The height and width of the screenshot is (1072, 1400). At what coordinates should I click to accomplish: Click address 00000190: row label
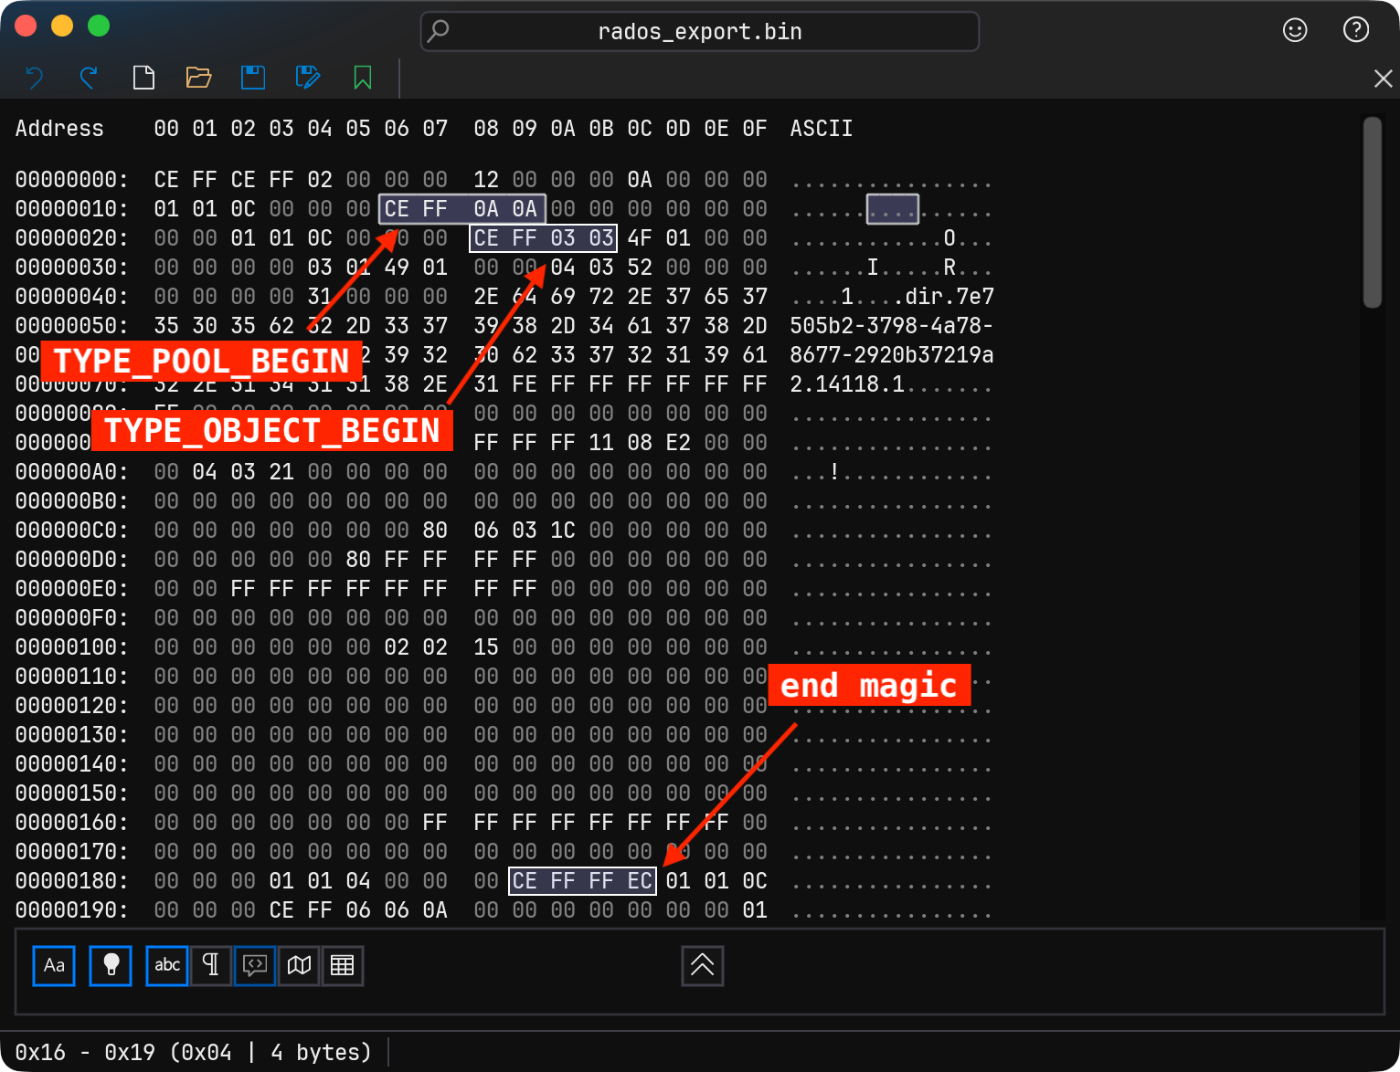[x=72, y=911]
